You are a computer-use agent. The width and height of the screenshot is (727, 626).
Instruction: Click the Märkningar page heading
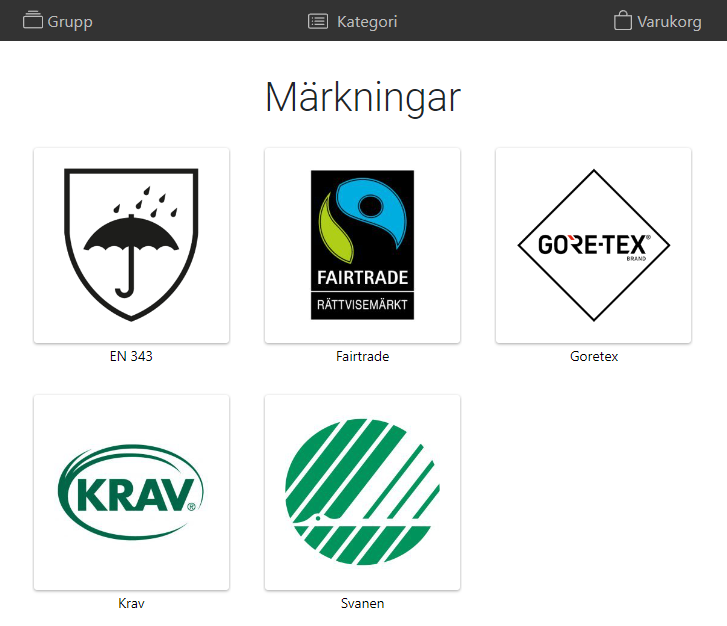362,97
